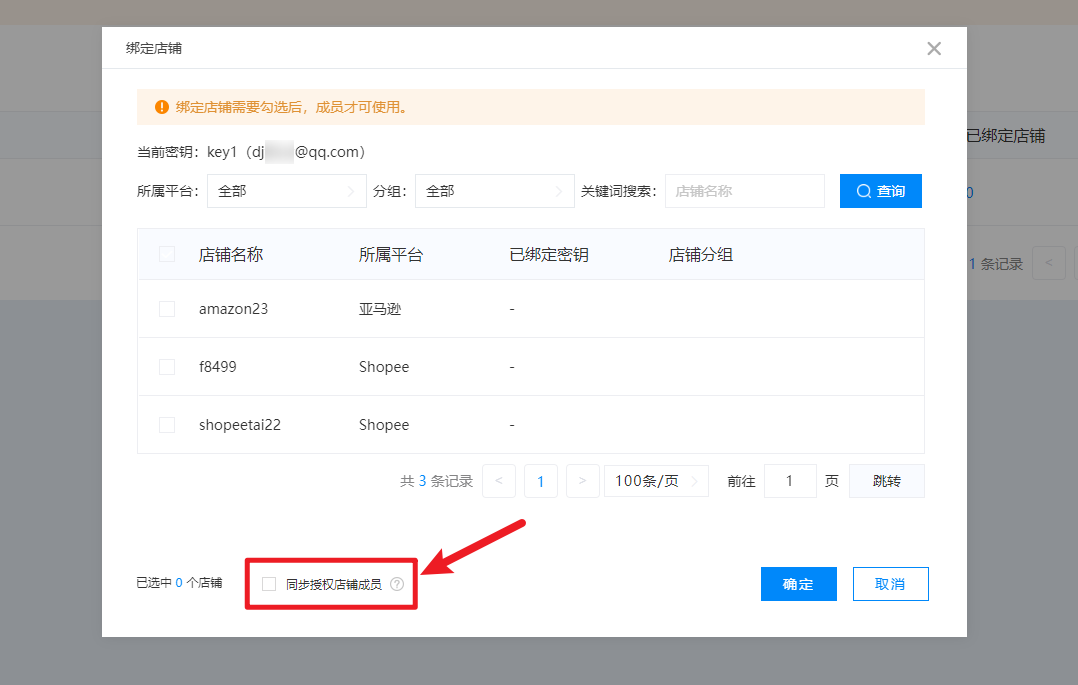Go to next page using right arrow
Viewport: 1078px width, 685px height.
(582, 481)
